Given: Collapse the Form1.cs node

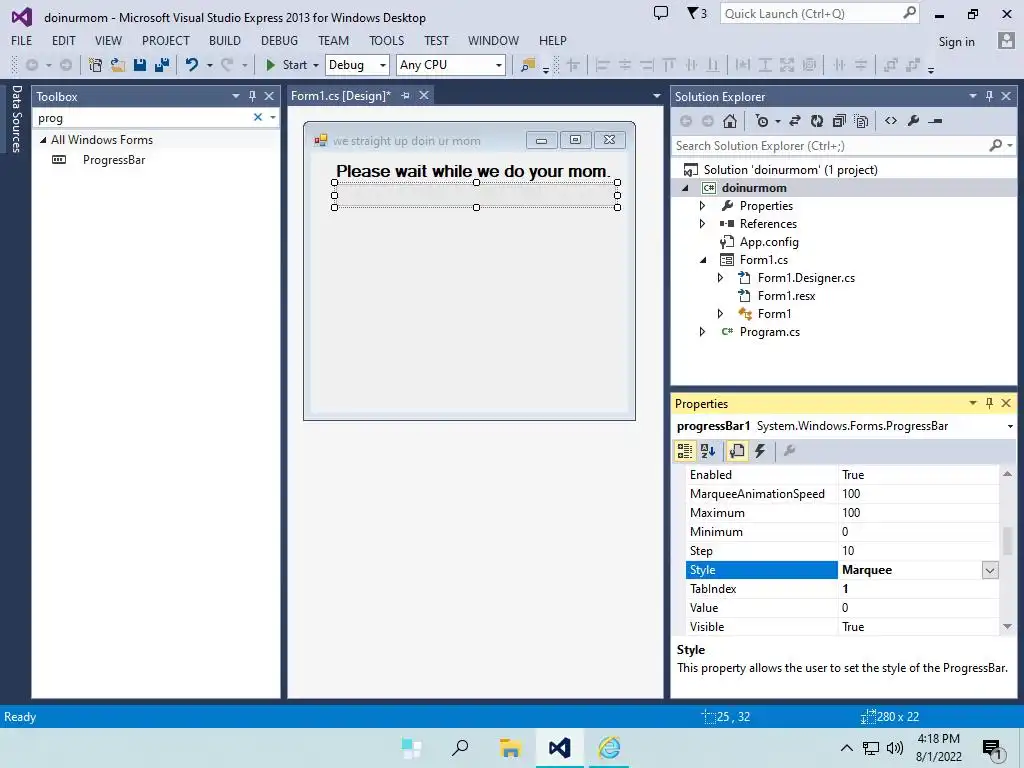Looking at the screenshot, I should pyautogui.click(x=703, y=260).
